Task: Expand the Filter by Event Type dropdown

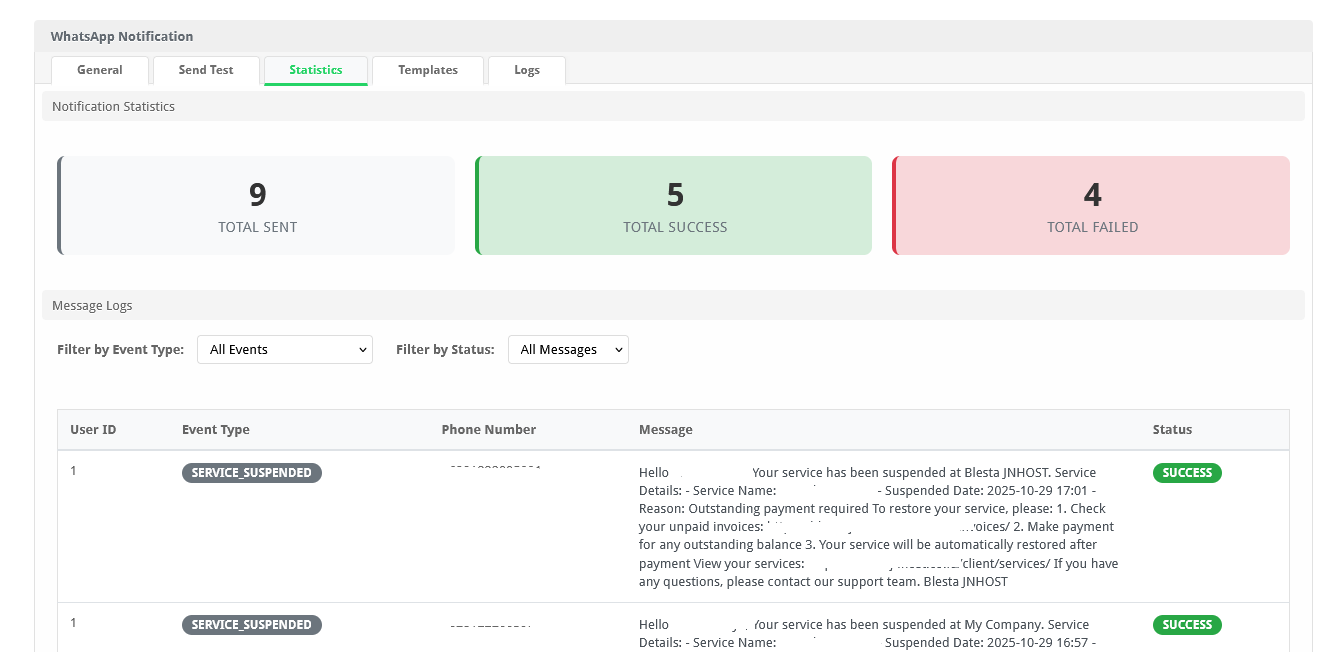Action: click(x=285, y=350)
